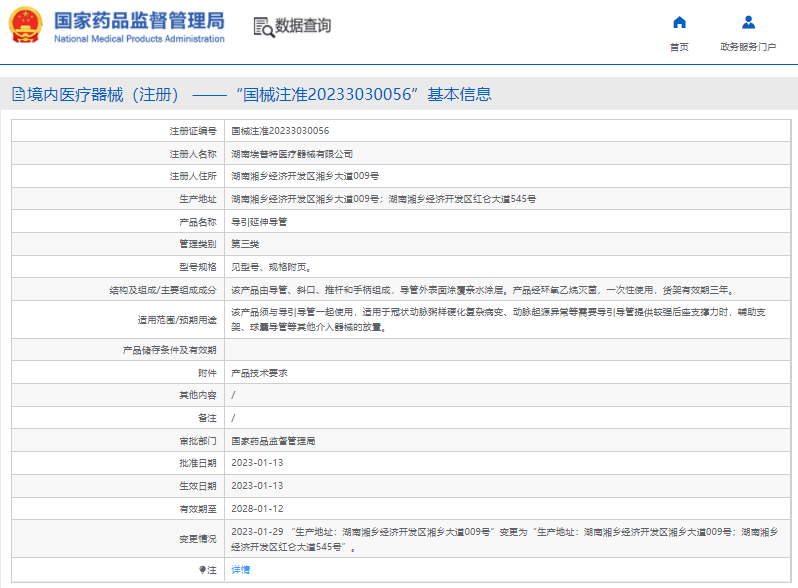The width and height of the screenshot is (798, 588).
Task: Click the 首页 text label
Action: [679, 47]
